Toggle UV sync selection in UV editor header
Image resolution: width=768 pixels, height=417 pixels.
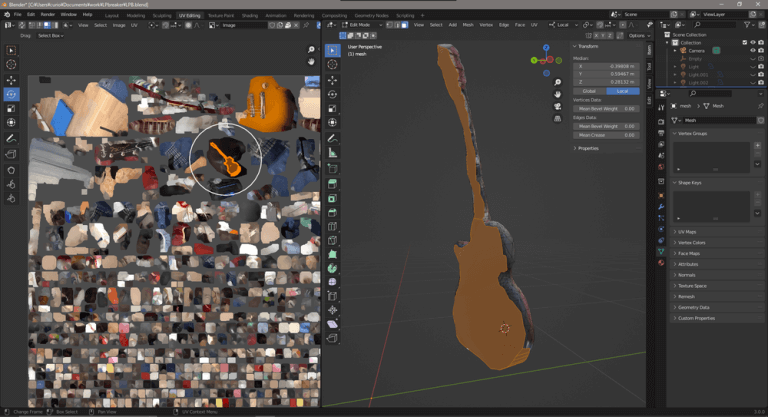click(x=22, y=25)
